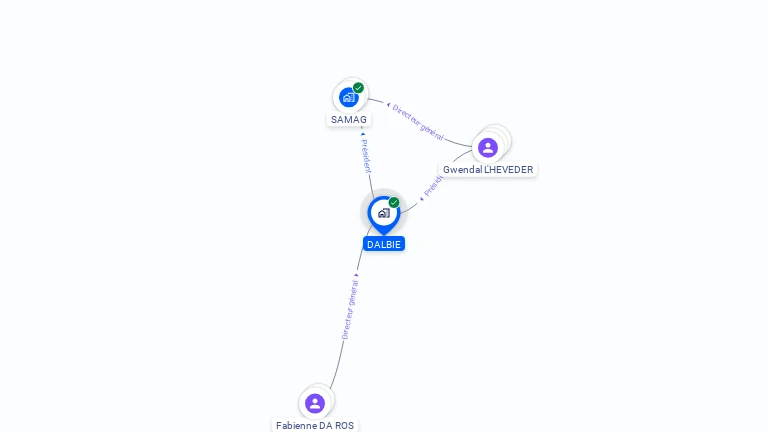Open the Fabienne DA ROS name label

click(315, 426)
